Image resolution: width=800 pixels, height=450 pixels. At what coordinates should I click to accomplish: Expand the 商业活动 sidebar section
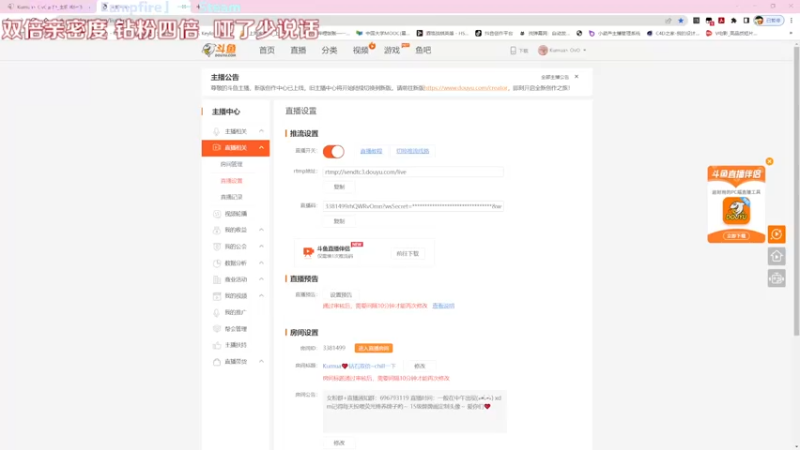click(x=261, y=279)
